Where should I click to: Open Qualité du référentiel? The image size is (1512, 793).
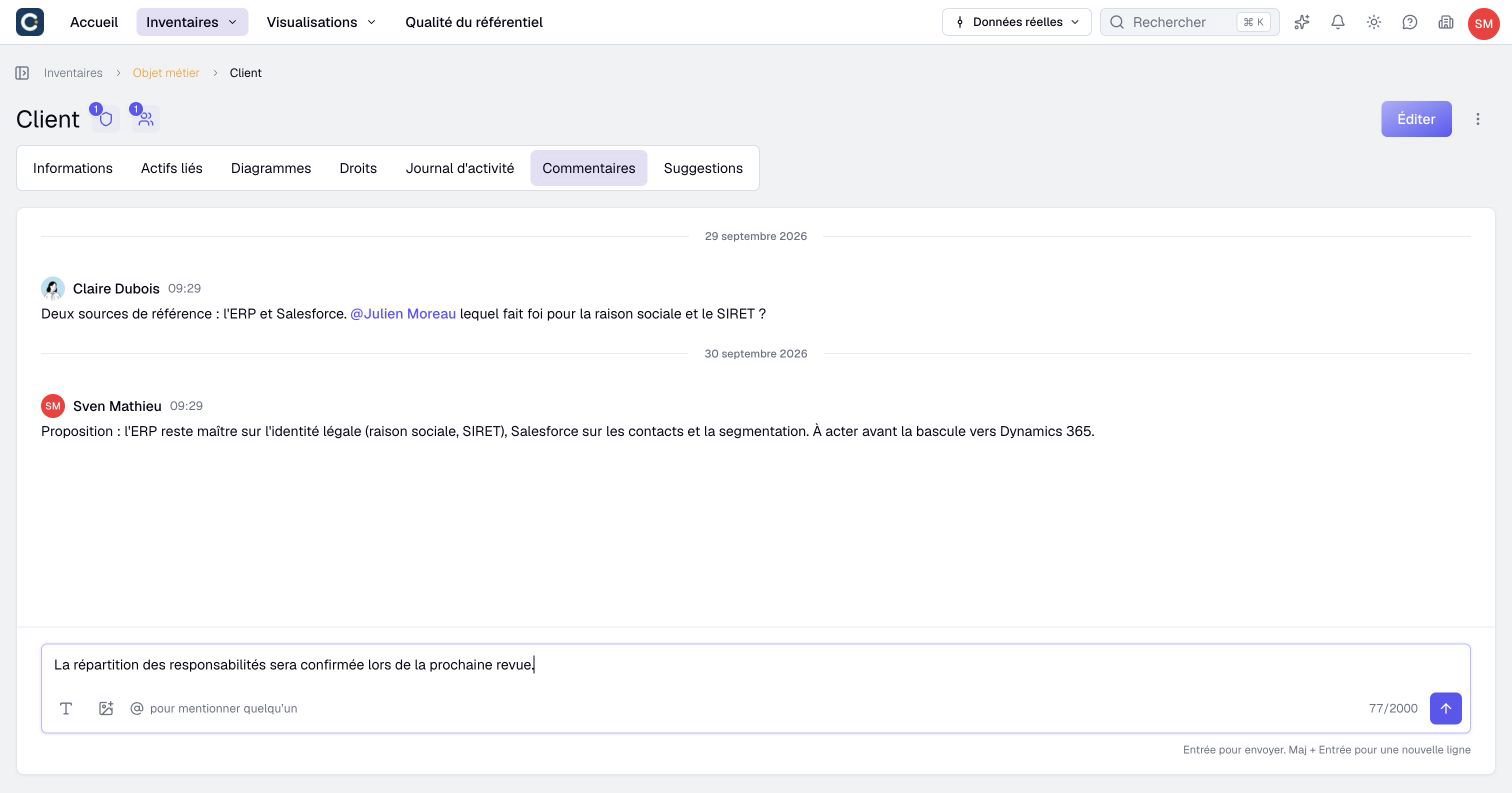(474, 22)
